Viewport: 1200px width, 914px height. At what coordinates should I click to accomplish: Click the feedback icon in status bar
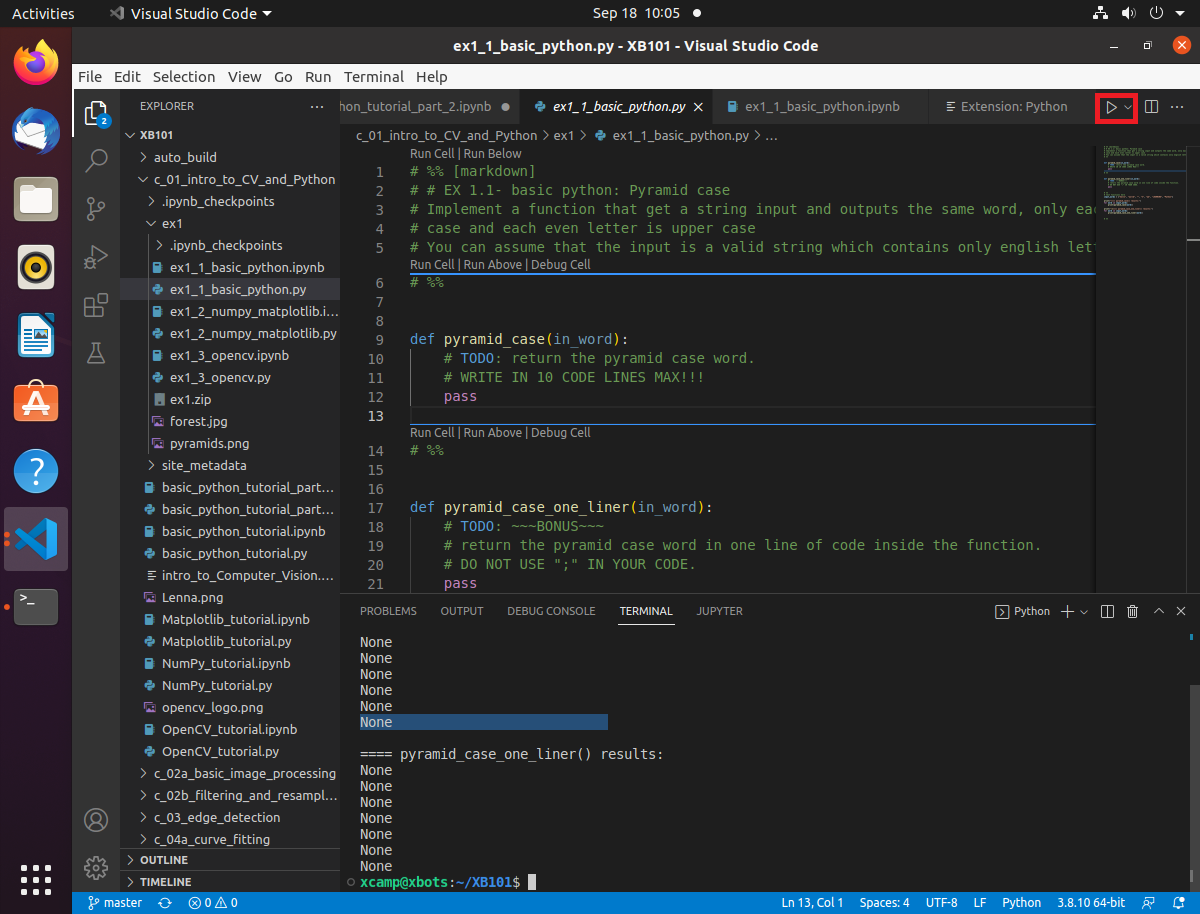tap(1150, 902)
